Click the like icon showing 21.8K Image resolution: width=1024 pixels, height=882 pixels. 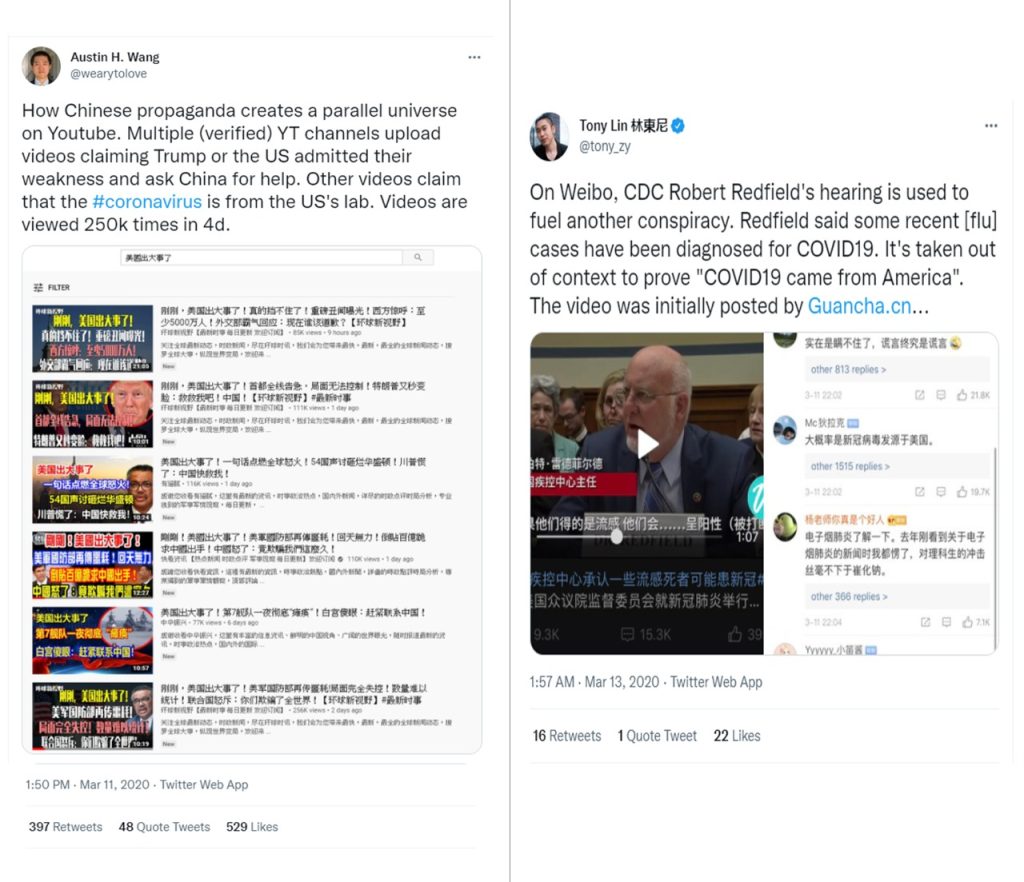[962, 395]
